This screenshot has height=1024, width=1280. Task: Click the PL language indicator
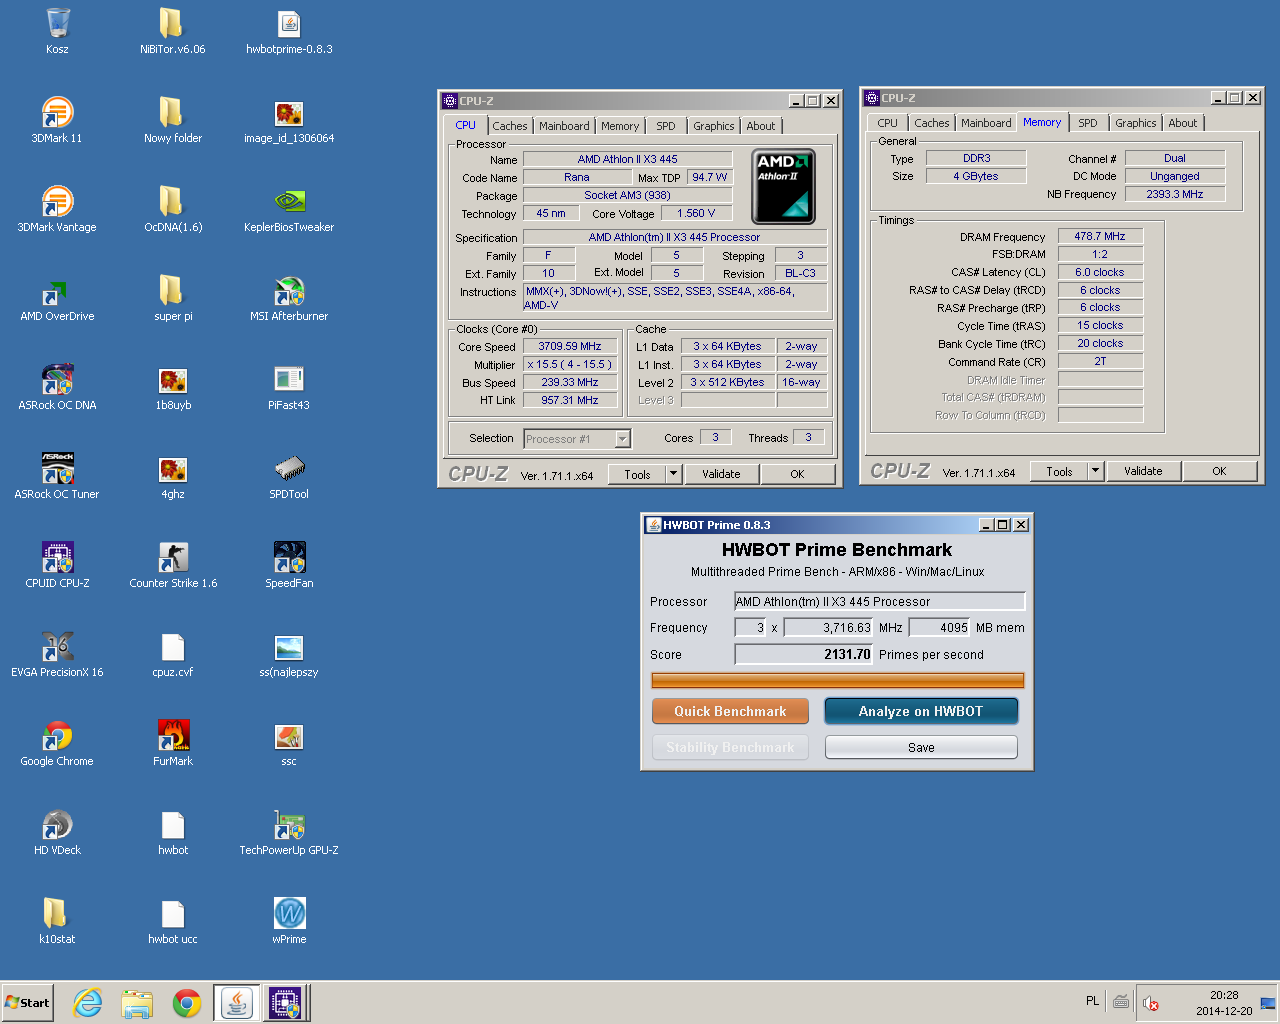pos(1092,1001)
